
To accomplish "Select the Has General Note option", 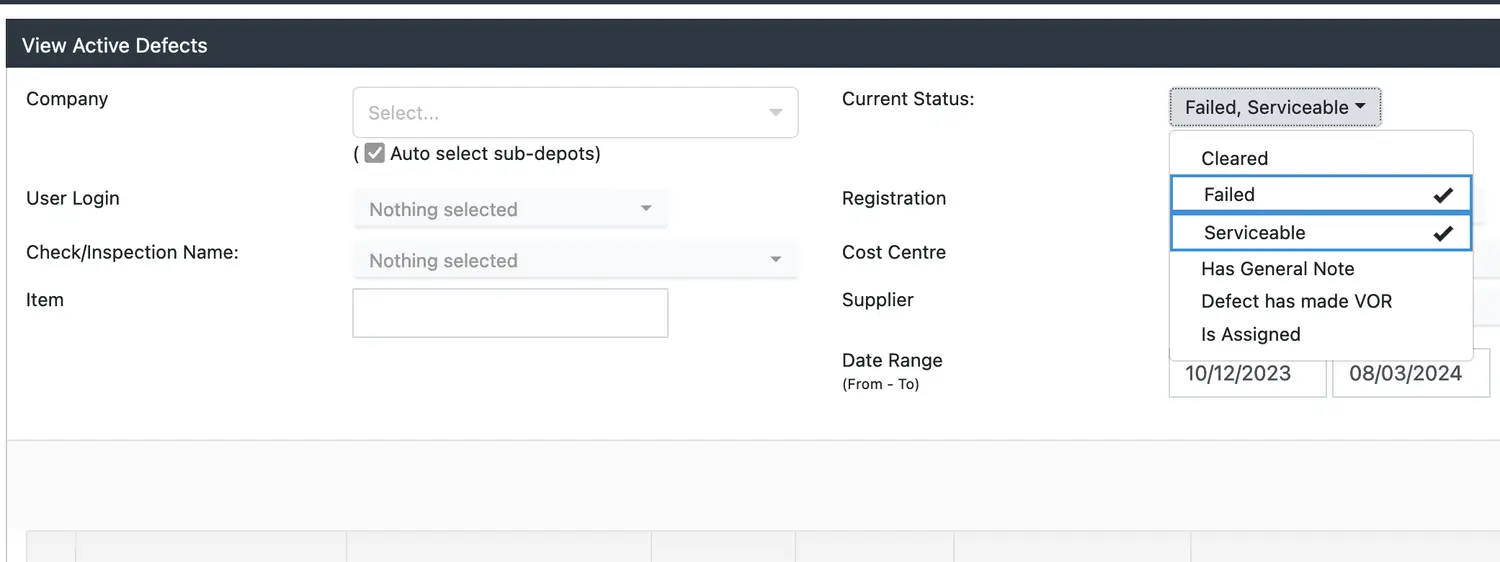I will coord(1278,269).
